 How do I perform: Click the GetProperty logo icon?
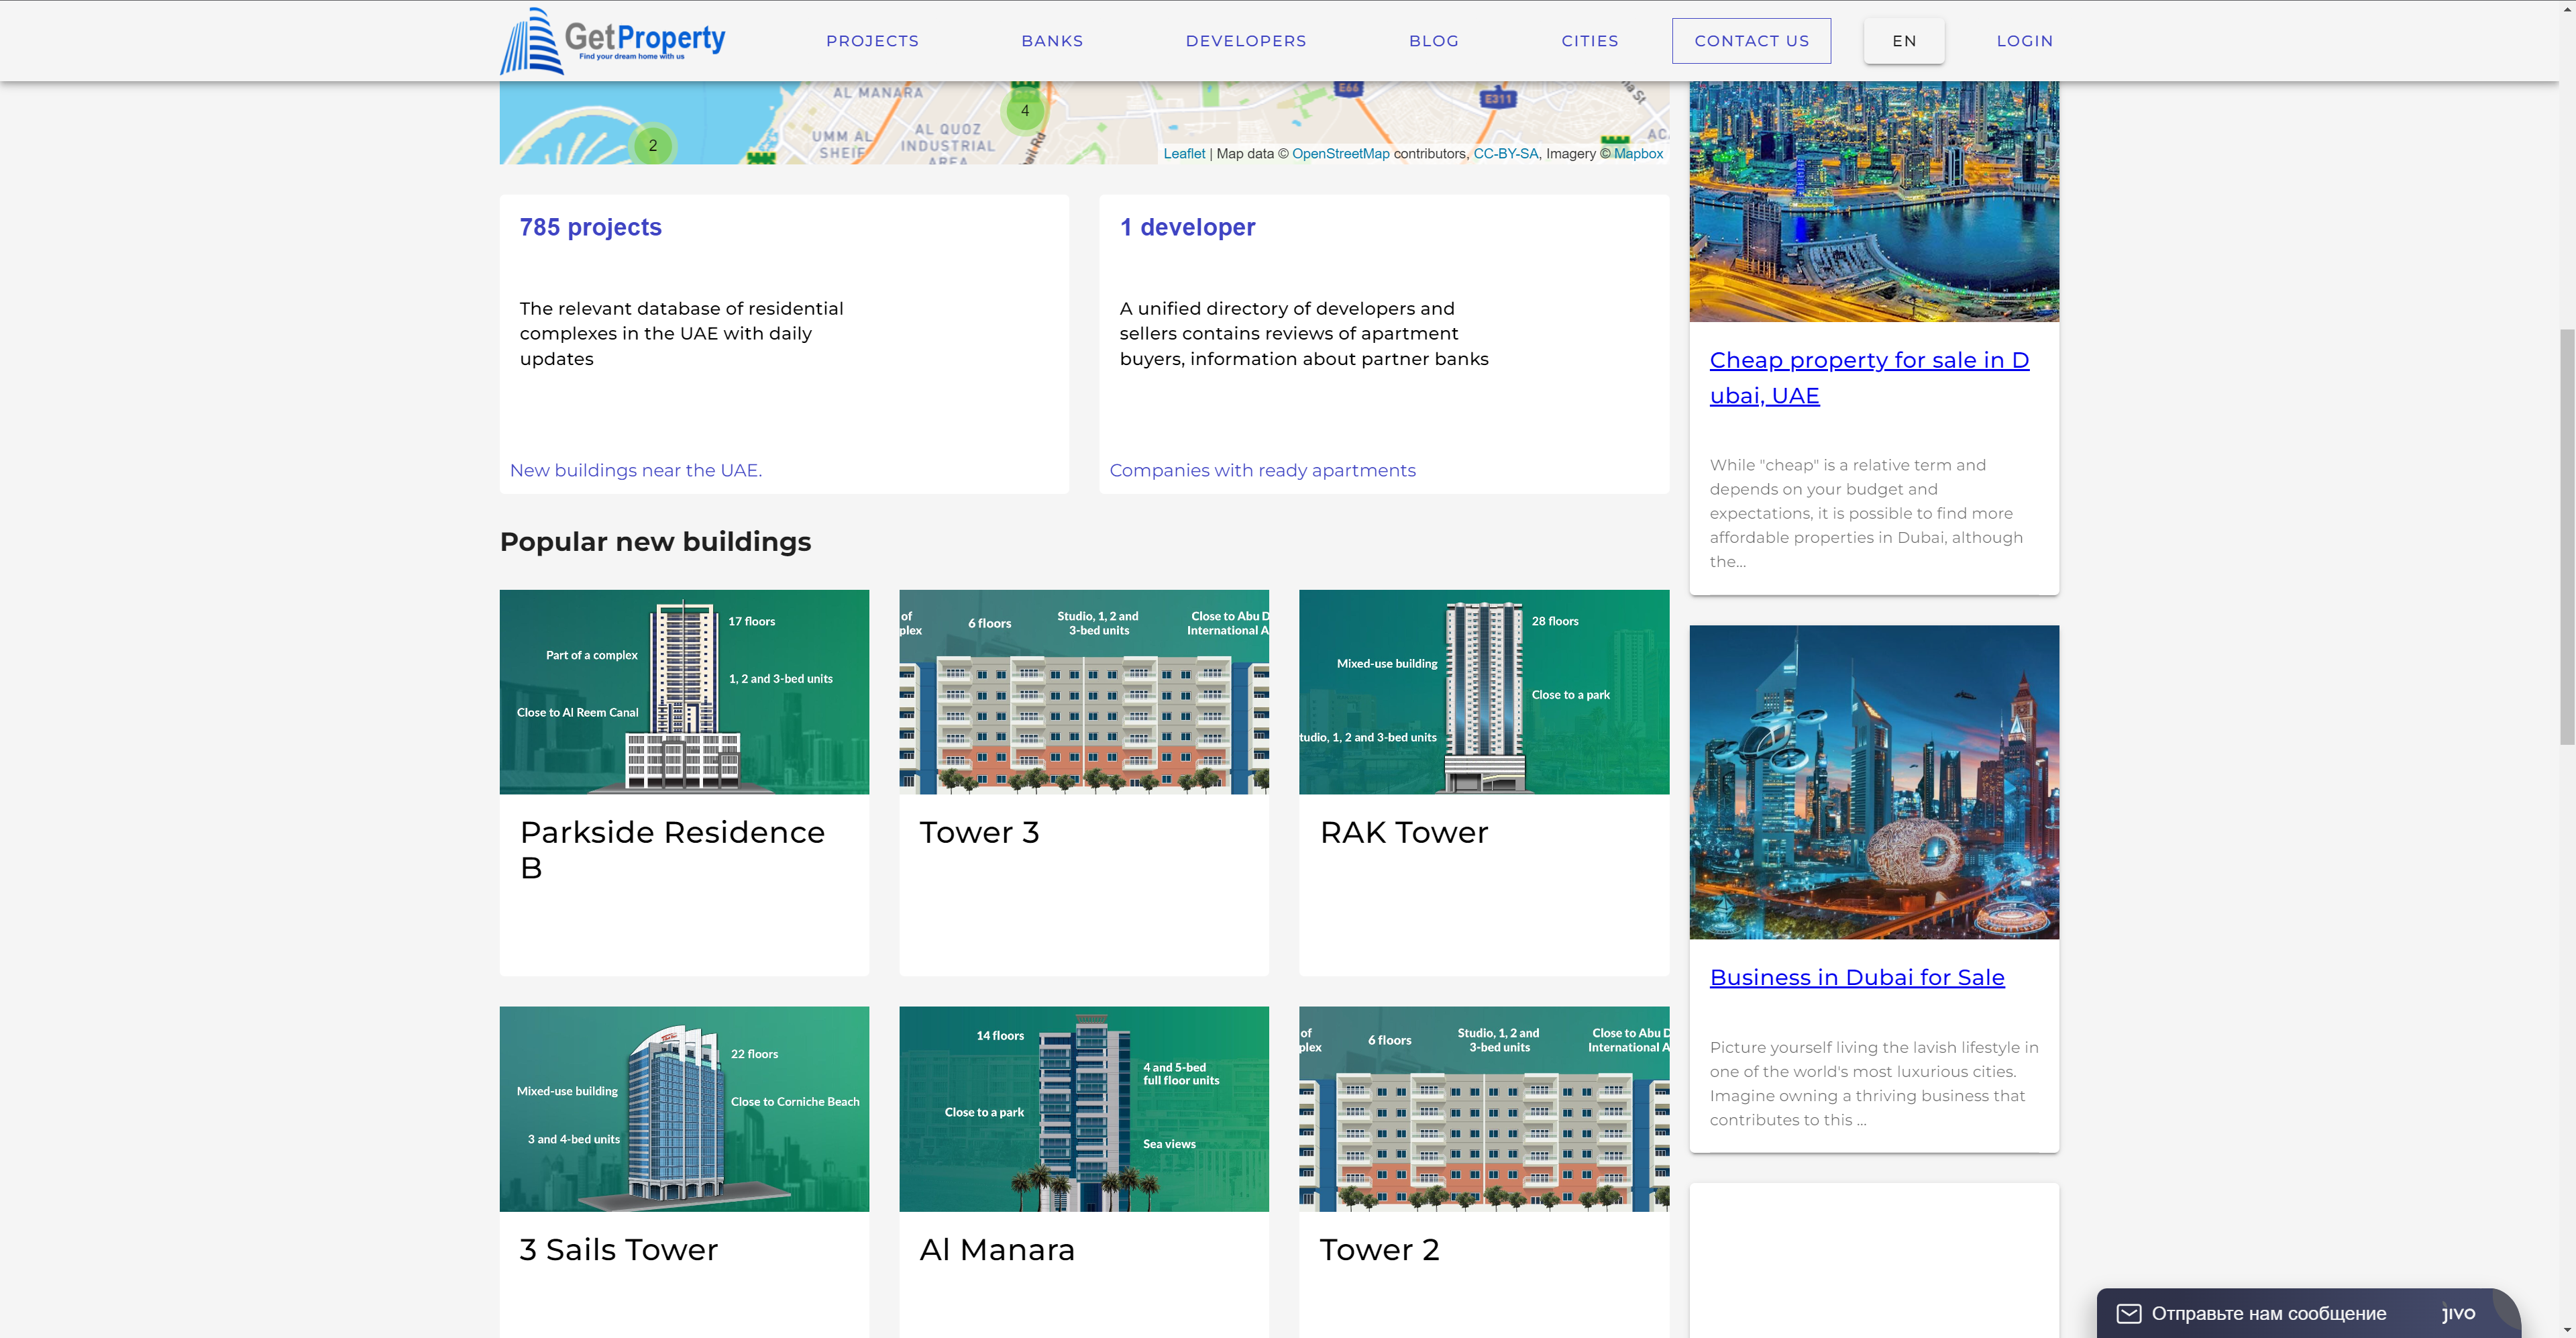pos(531,41)
